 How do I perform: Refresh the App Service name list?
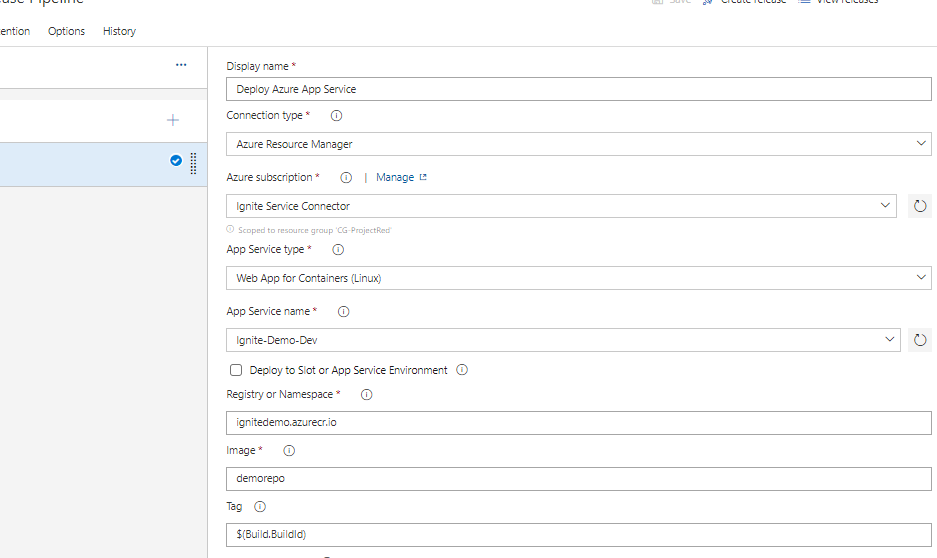click(x=920, y=340)
